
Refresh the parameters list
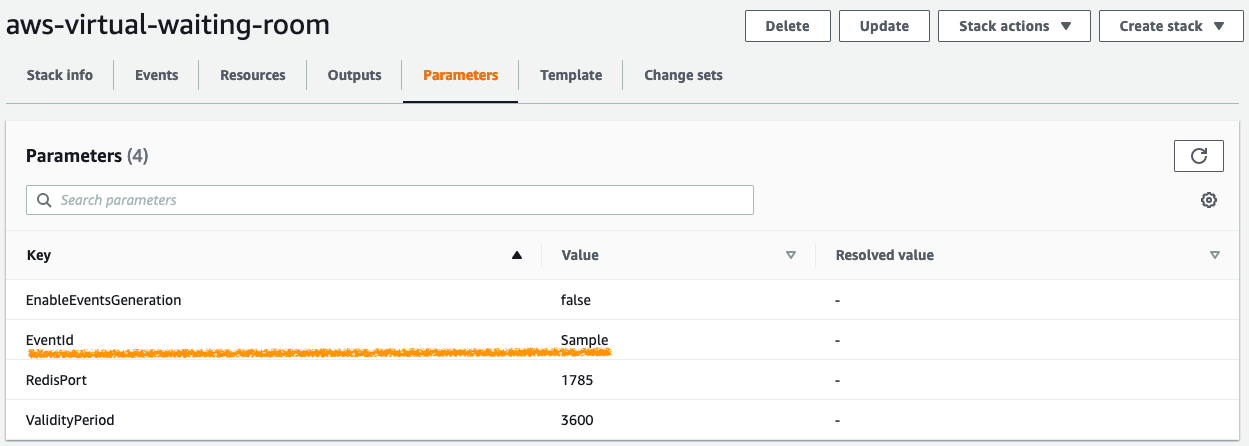(1199, 156)
